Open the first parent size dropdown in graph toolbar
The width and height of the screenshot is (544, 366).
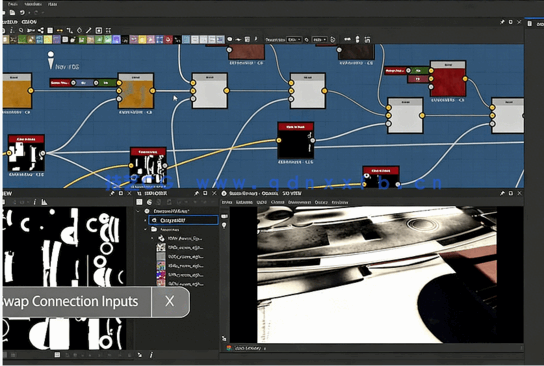coord(294,40)
